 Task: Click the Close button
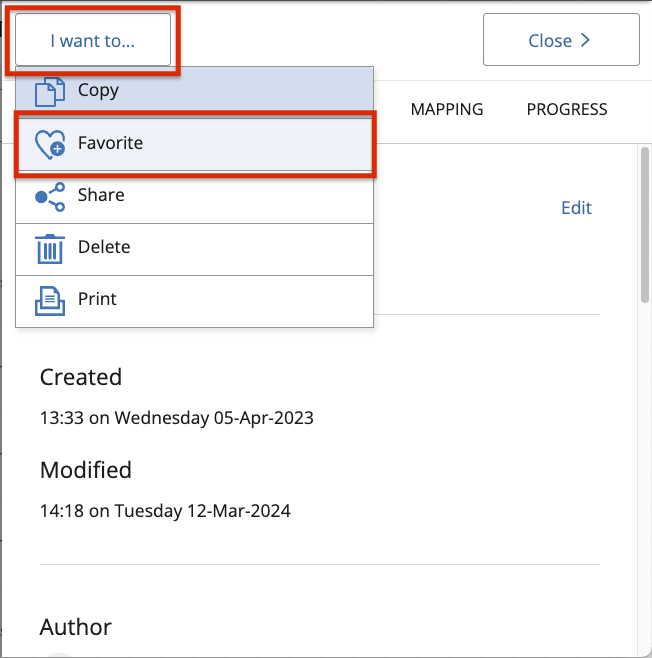(x=561, y=40)
